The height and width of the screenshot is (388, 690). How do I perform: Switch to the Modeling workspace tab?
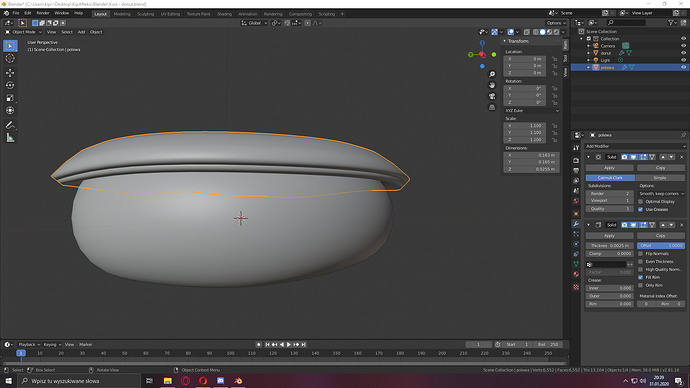pos(122,14)
